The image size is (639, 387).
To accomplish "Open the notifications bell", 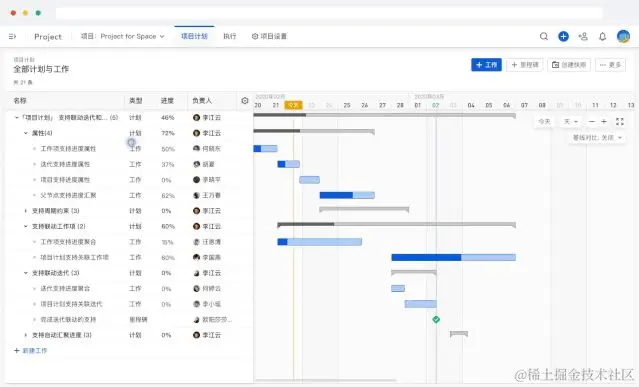I will (602, 36).
